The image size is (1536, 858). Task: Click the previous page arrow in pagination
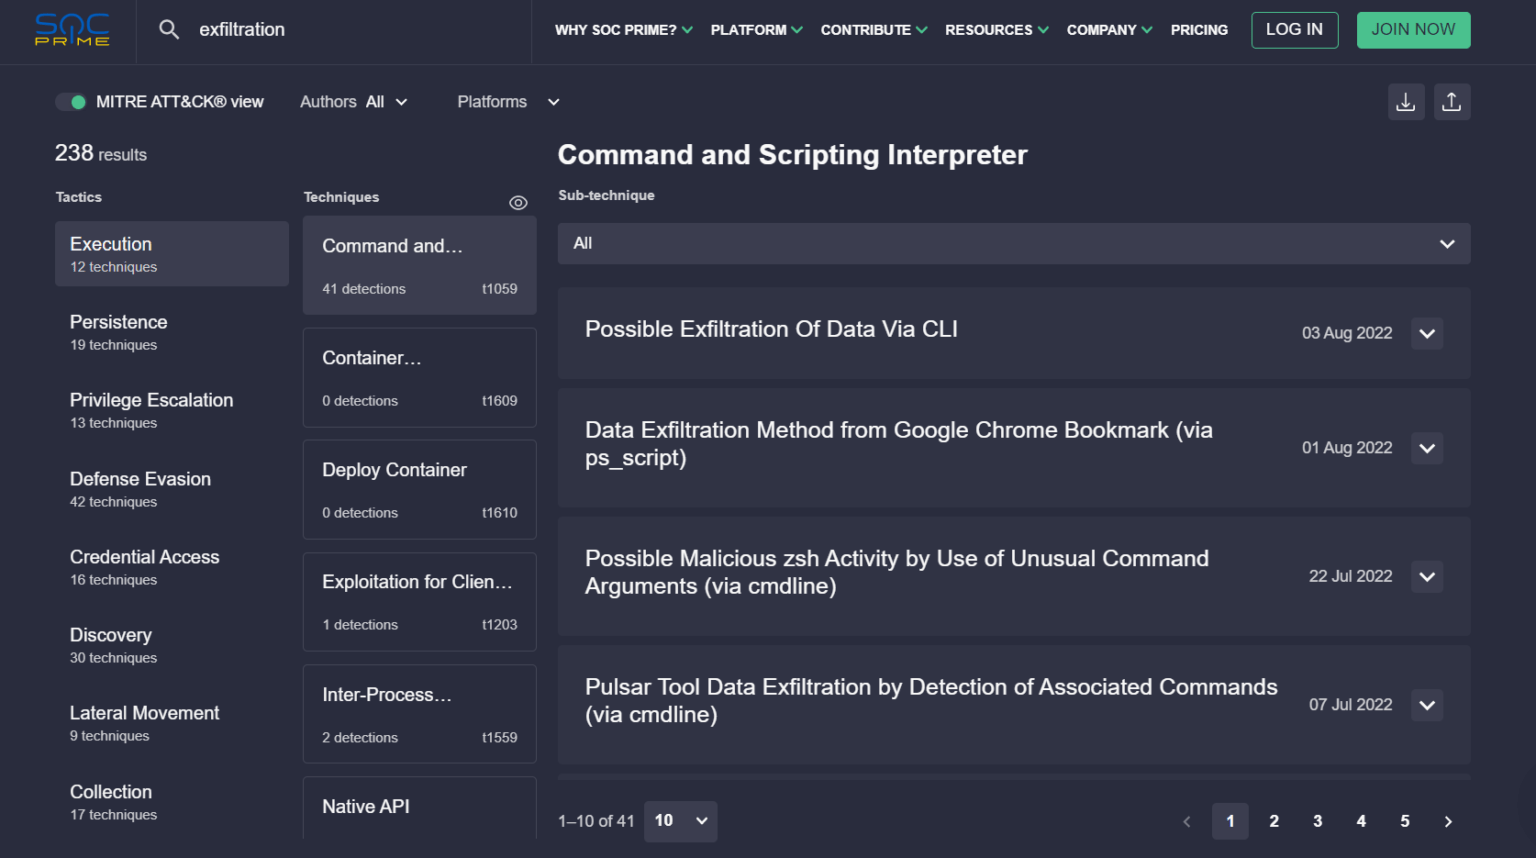point(1187,821)
